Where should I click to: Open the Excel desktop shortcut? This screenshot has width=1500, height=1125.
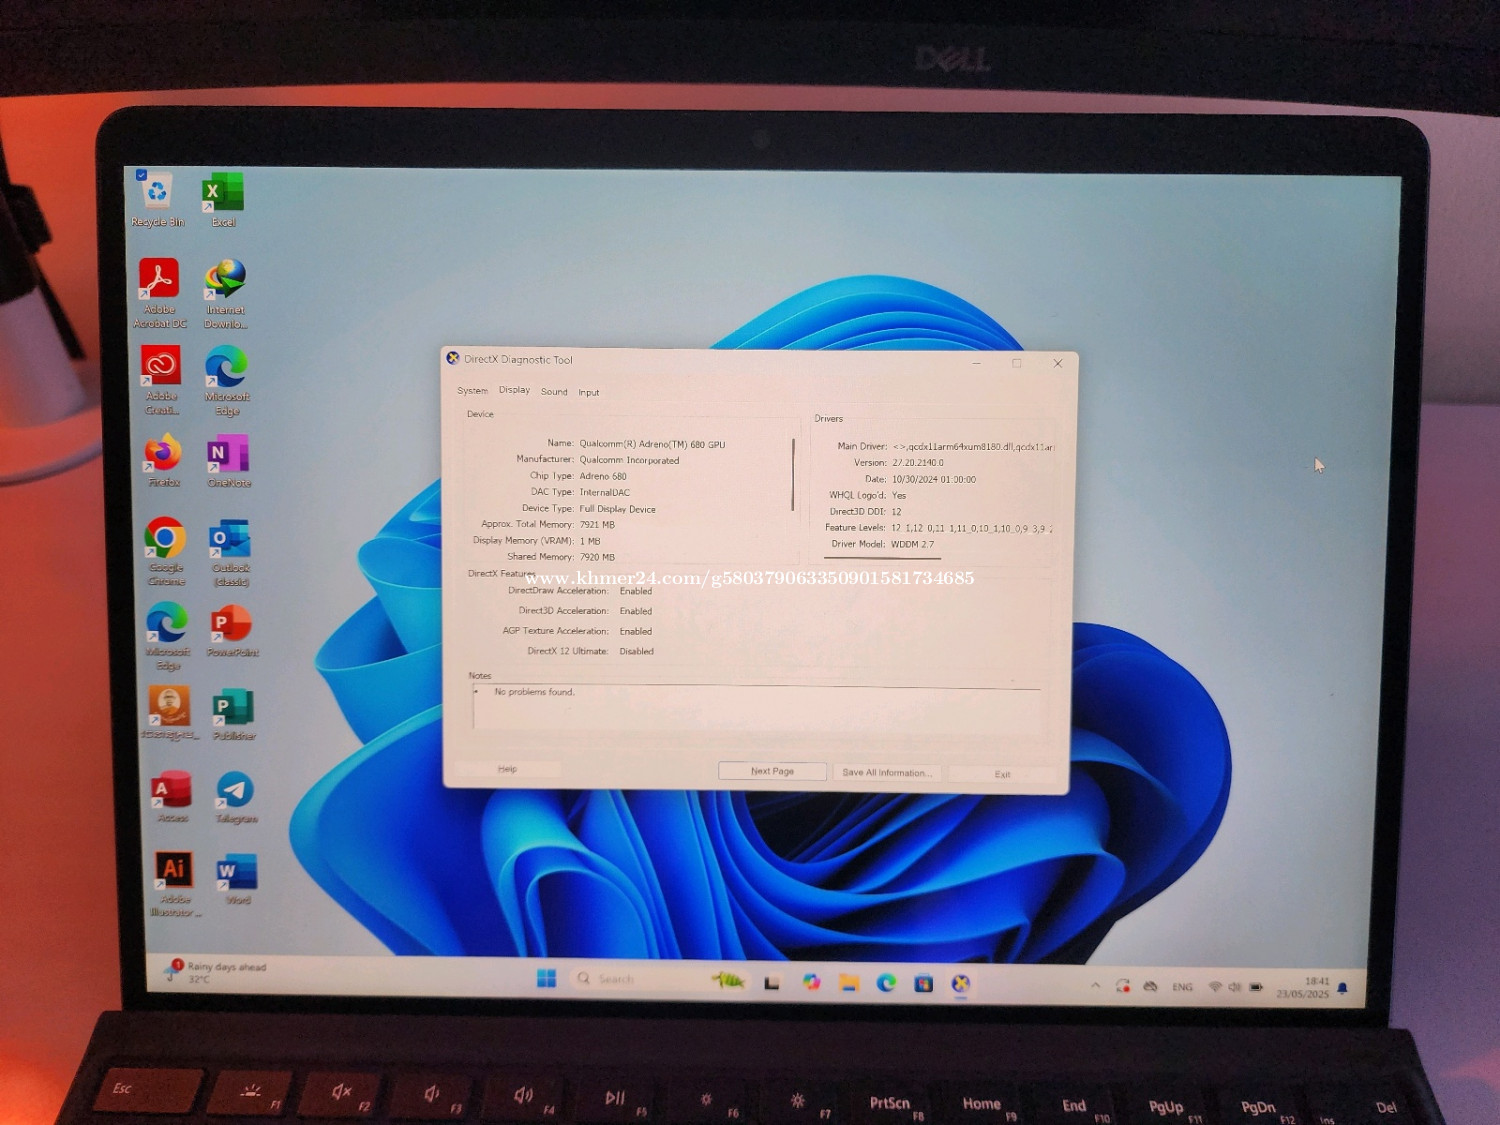click(x=223, y=199)
